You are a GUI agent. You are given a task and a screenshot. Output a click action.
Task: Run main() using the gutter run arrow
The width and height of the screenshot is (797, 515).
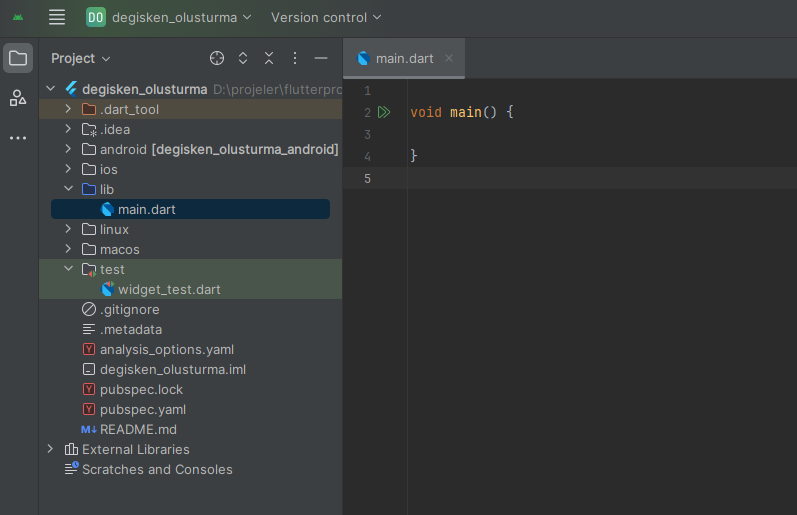click(x=384, y=112)
